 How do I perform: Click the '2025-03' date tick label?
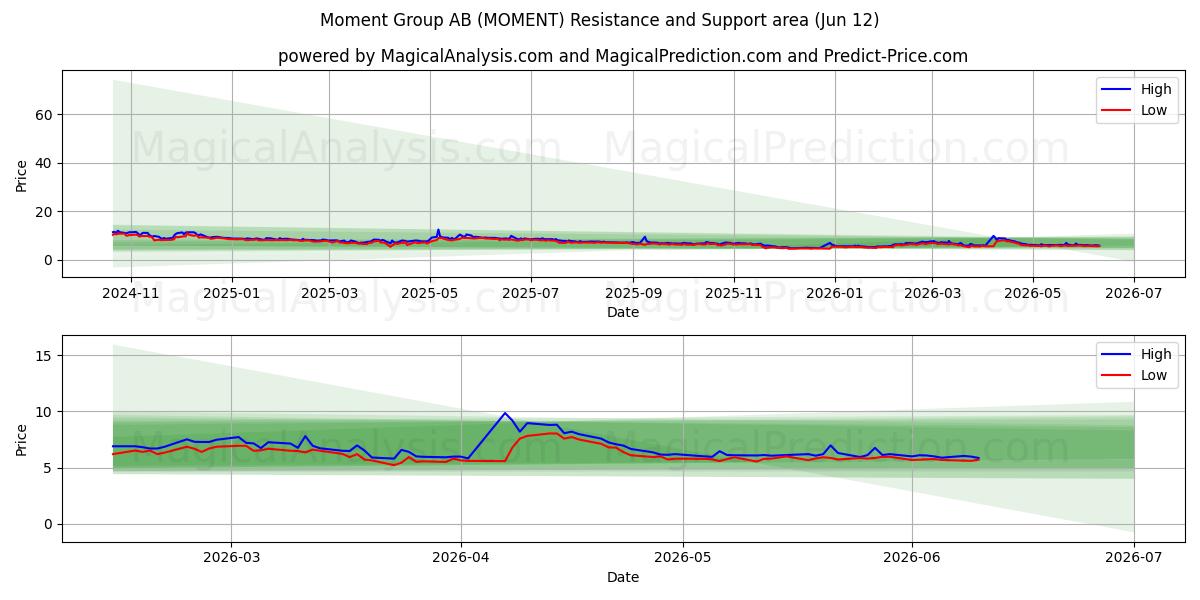click(x=329, y=294)
